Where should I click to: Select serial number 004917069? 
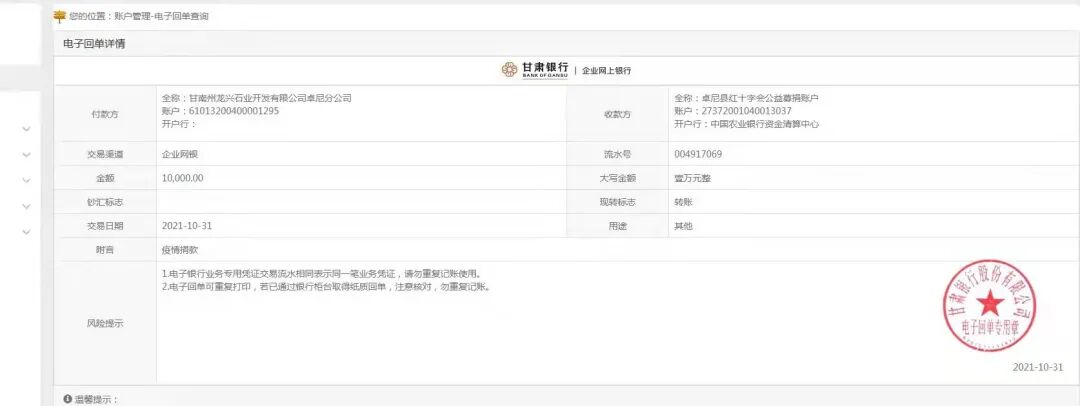[698, 154]
